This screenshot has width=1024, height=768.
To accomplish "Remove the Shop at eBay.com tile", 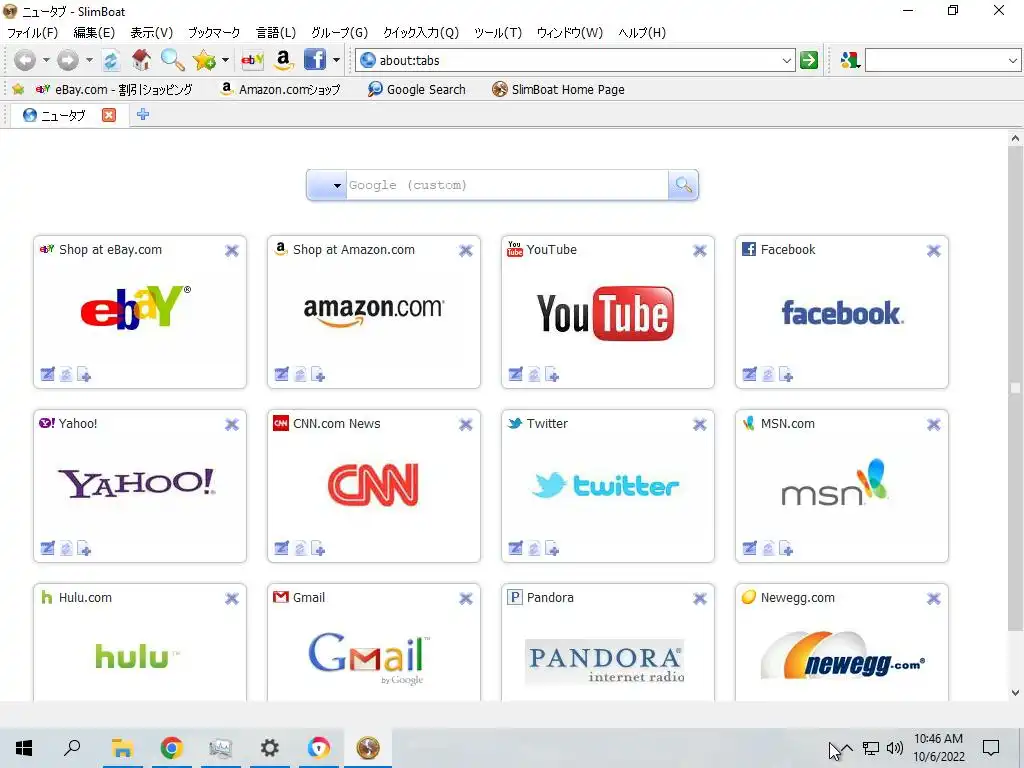I will pos(232,250).
